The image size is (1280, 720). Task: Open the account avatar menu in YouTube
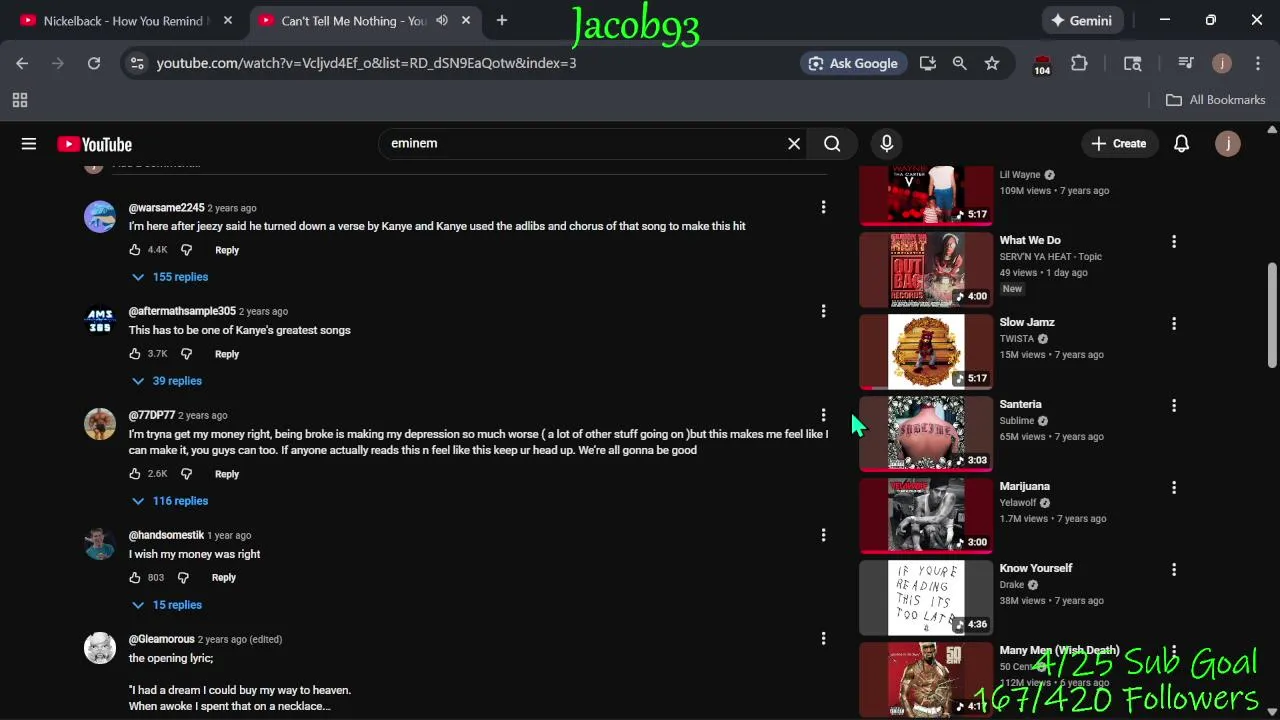(1227, 144)
